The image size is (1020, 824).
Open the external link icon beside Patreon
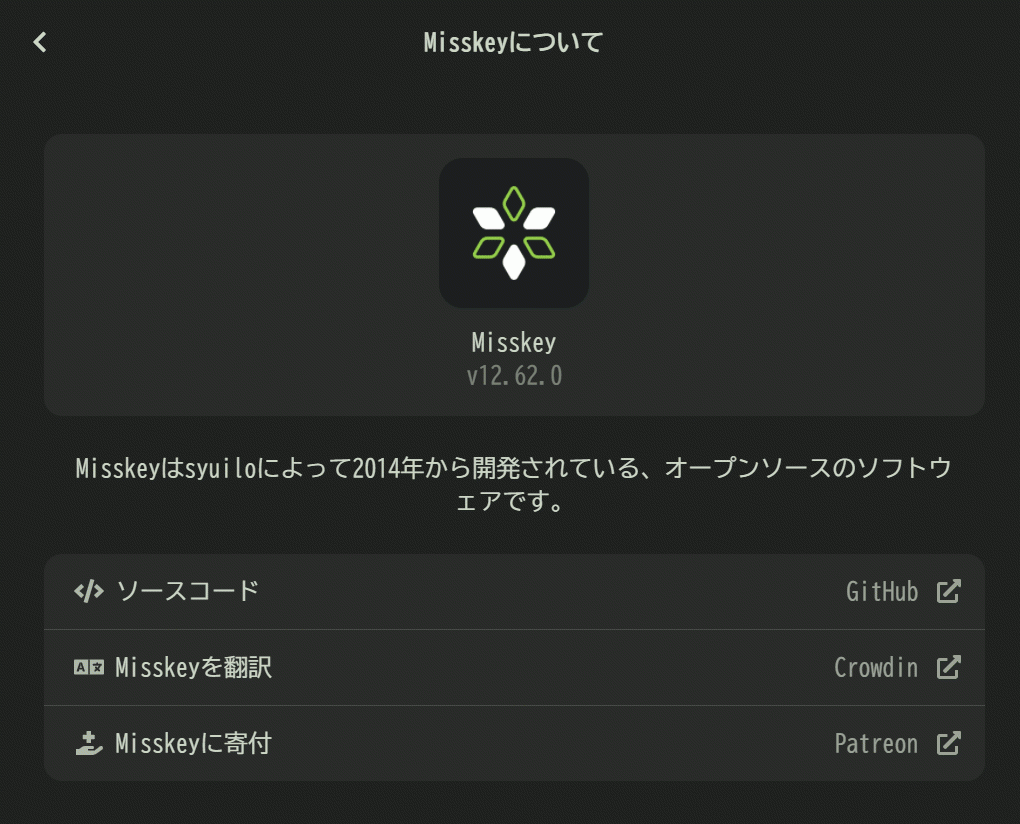point(948,743)
